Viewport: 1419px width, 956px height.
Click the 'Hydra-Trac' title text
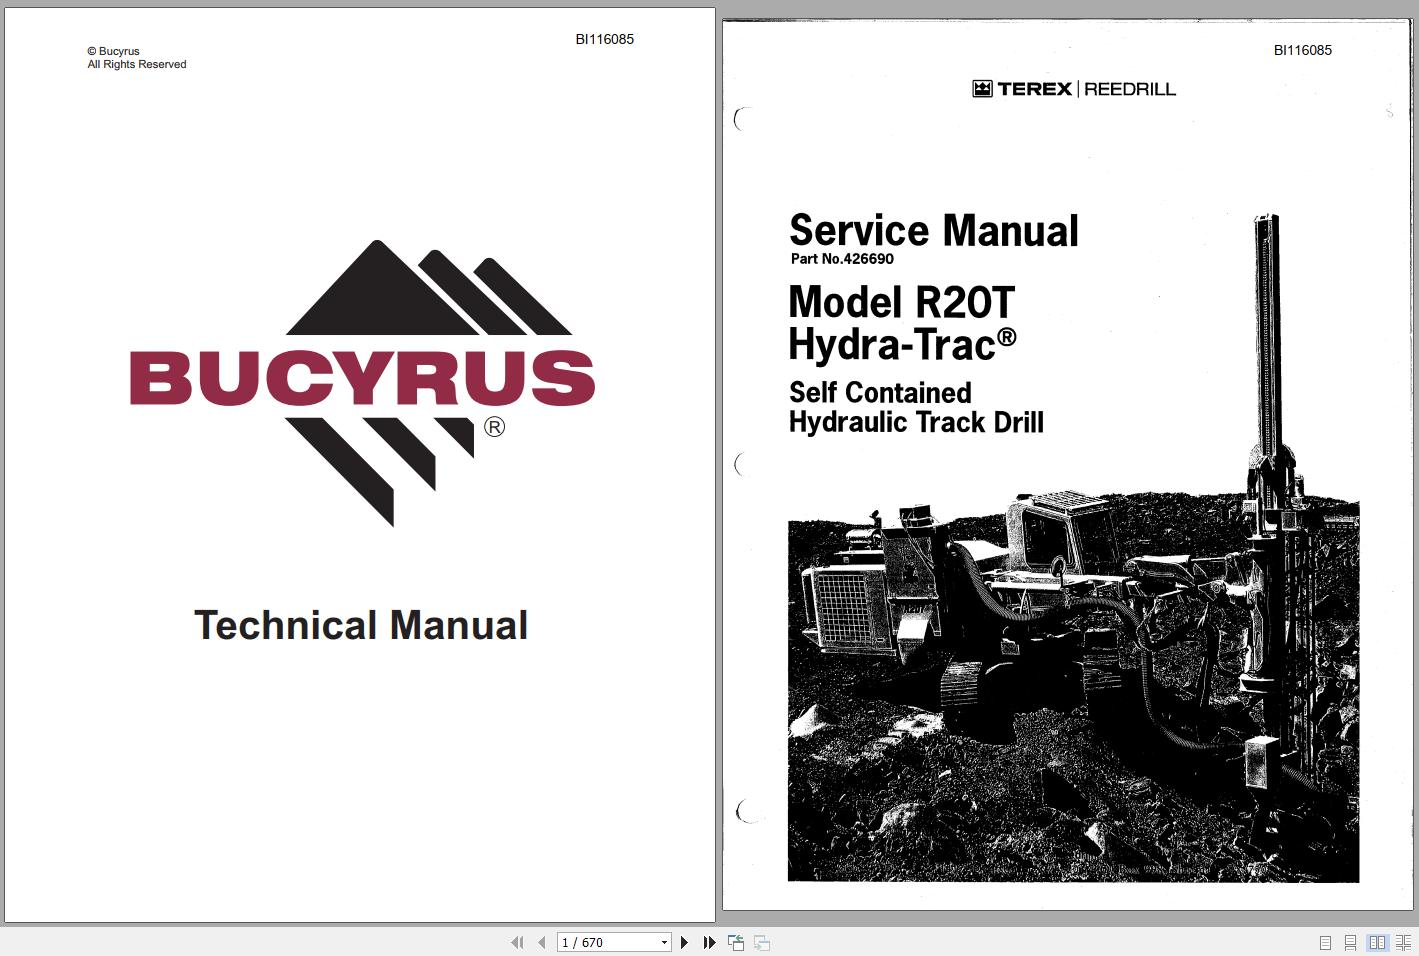pyautogui.click(x=902, y=345)
